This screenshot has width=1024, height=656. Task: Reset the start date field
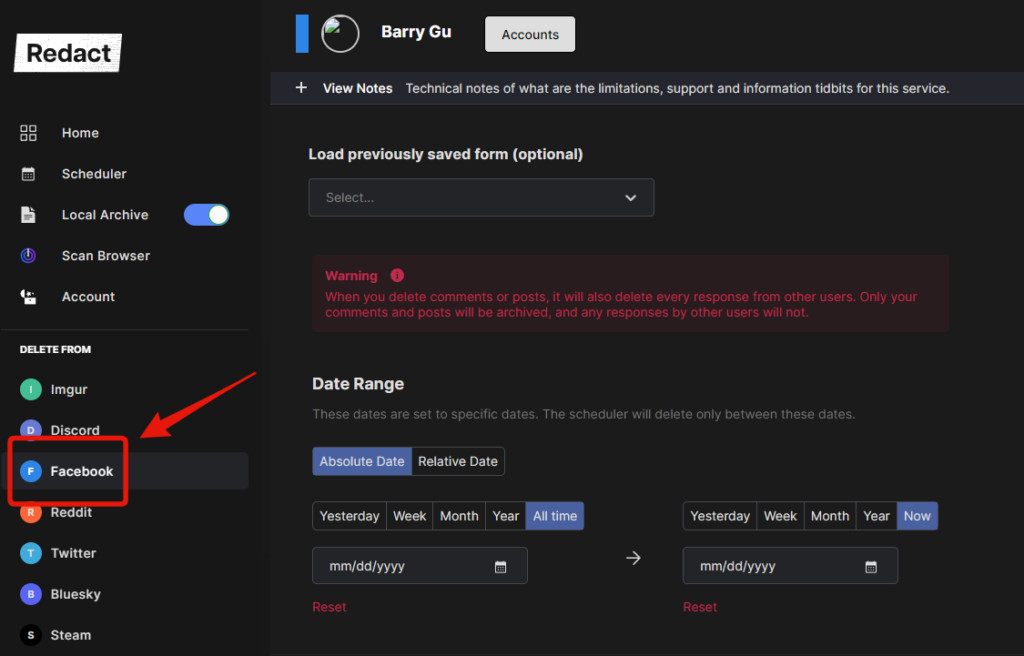tap(329, 607)
